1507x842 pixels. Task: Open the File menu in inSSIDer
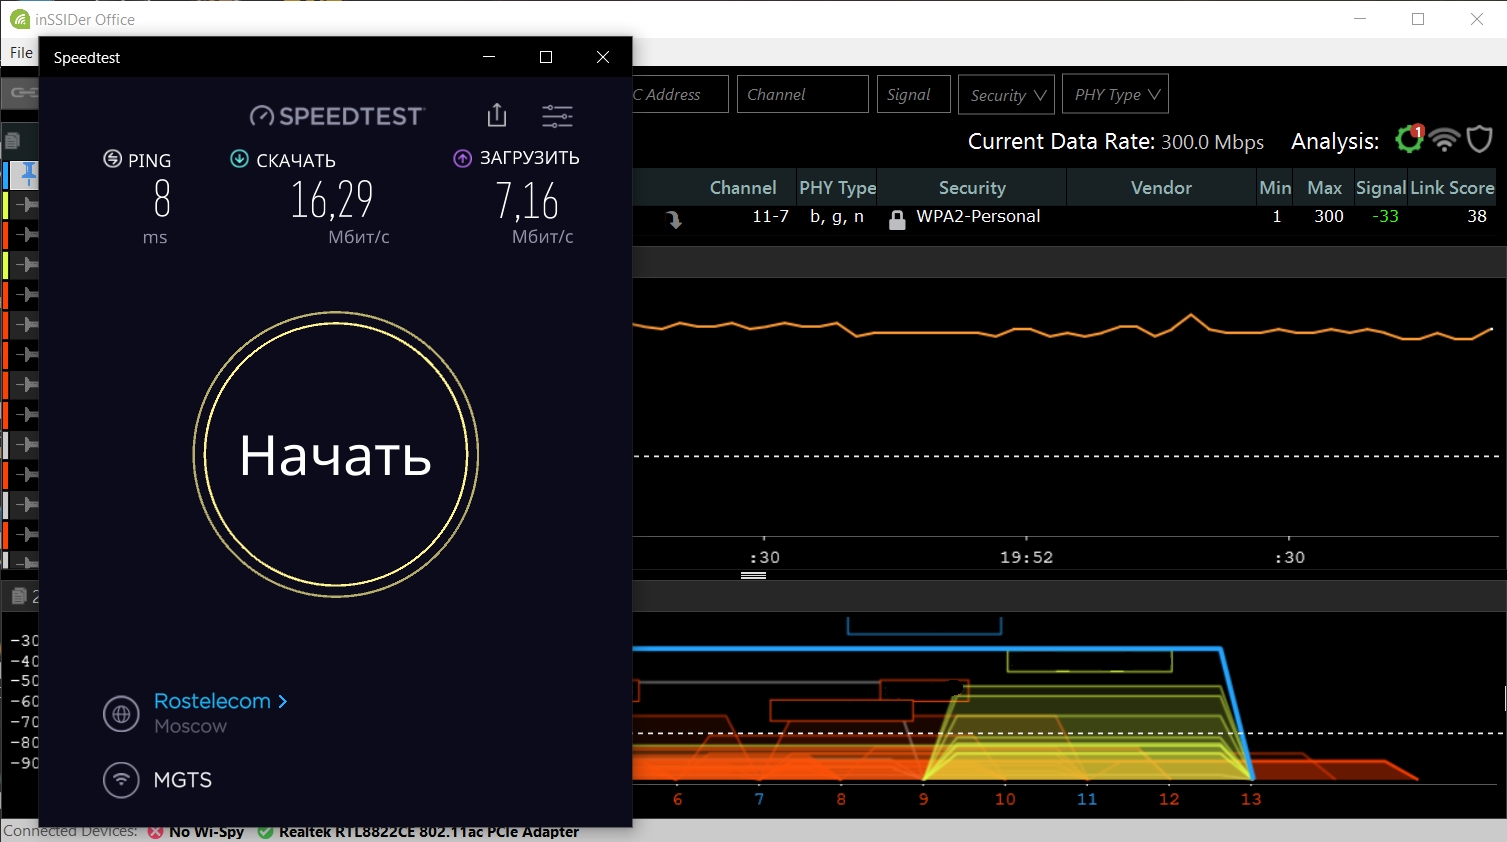coord(21,52)
